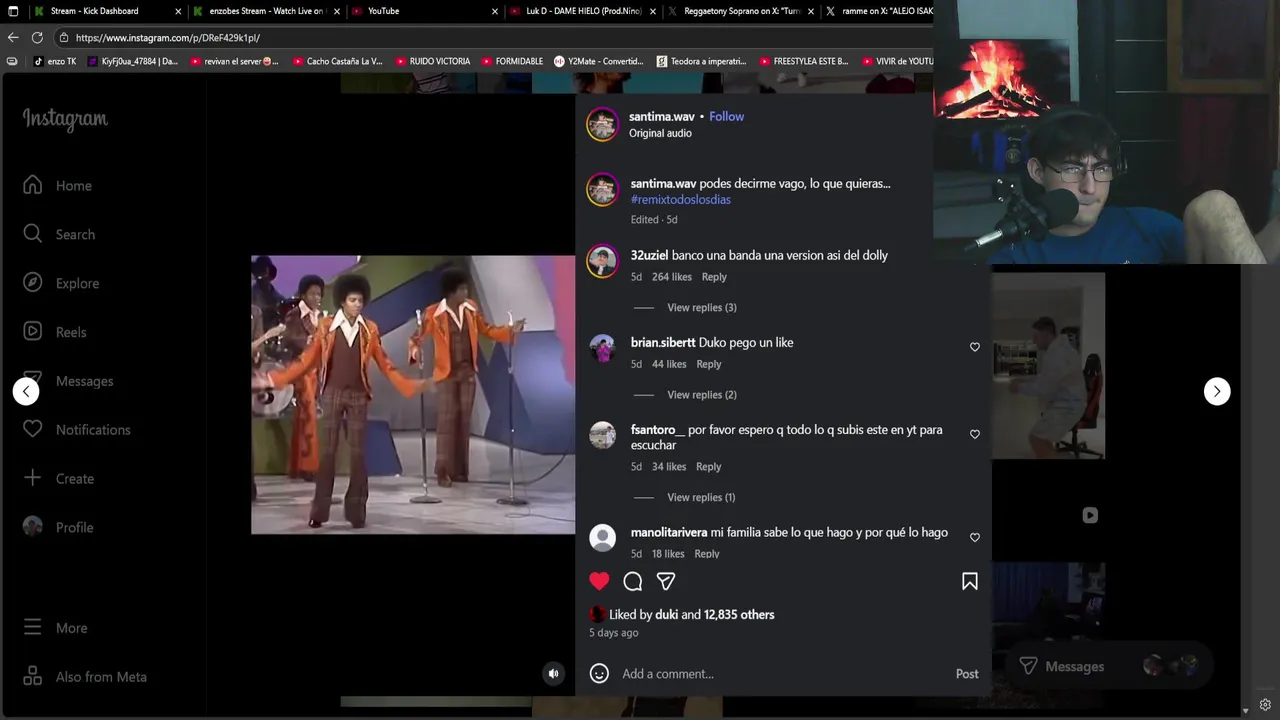Image resolution: width=1280 pixels, height=720 pixels.
Task: Reply to 32uziel's comment
Action: click(714, 277)
